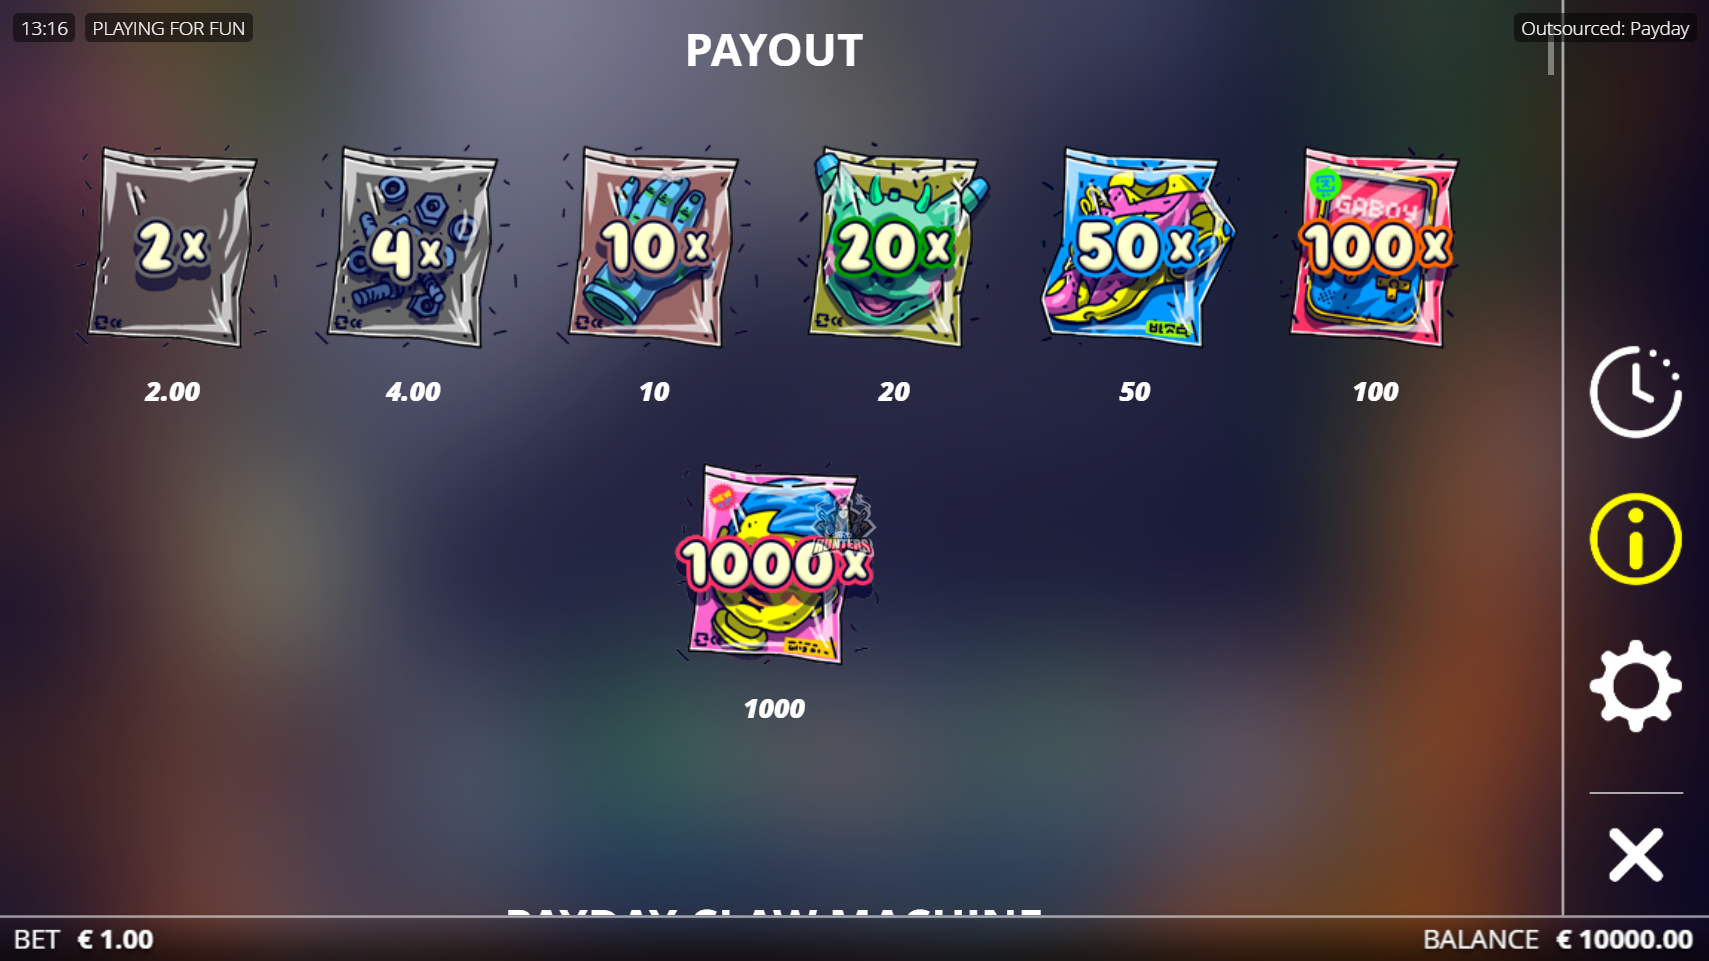The image size is (1709, 961).
Task: Click the Outsourced: Payday game title
Action: (x=1605, y=28)
